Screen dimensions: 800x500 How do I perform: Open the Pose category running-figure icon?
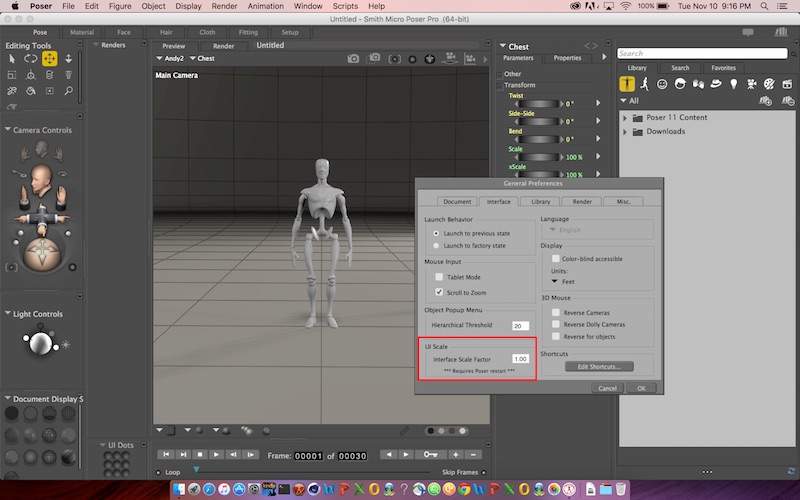644,84
